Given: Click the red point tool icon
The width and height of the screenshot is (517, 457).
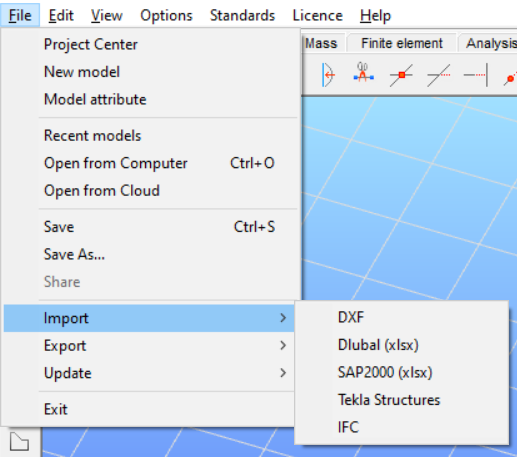Looking at the screenshot, I should [511, 78].
